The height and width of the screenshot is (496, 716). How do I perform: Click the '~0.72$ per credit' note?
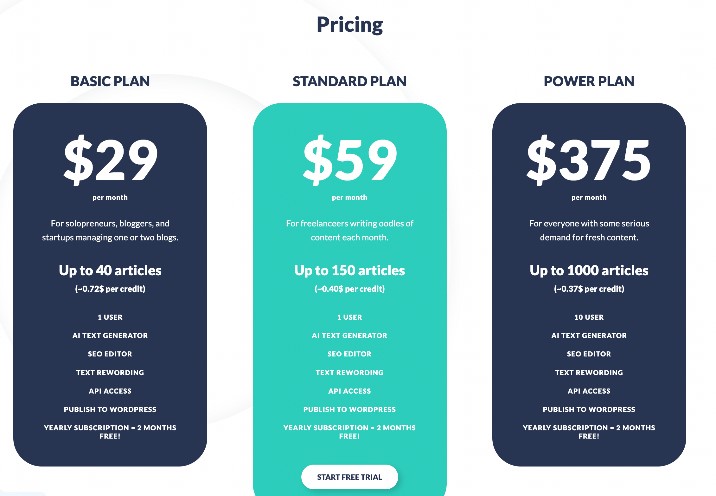(110, 289)
